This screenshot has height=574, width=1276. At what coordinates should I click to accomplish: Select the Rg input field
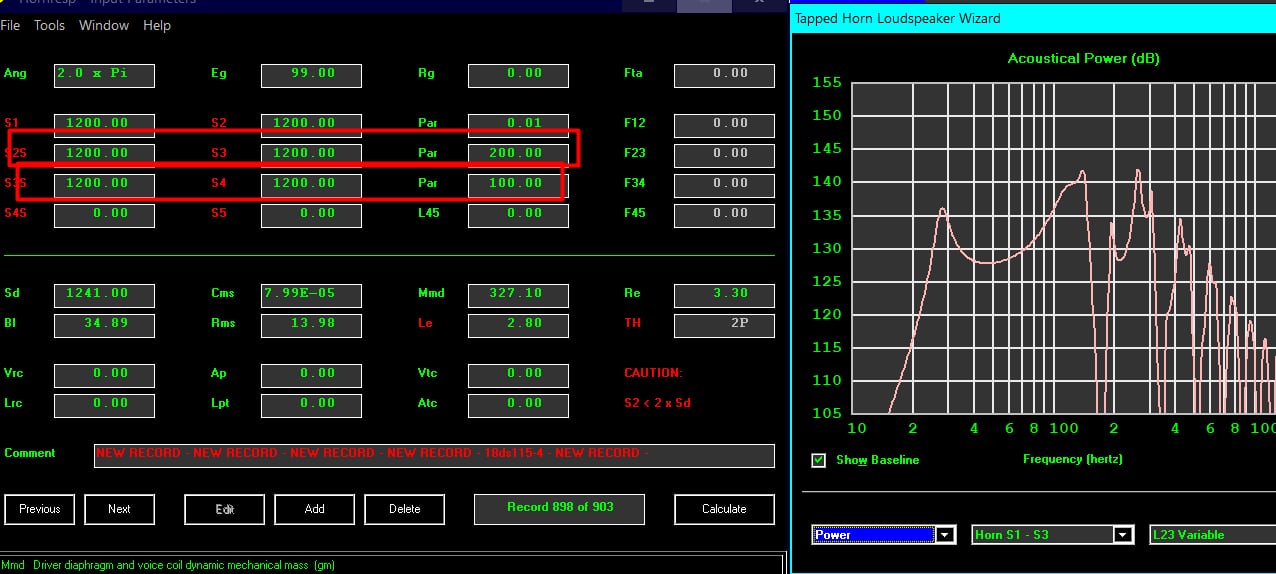pos(518,75)
